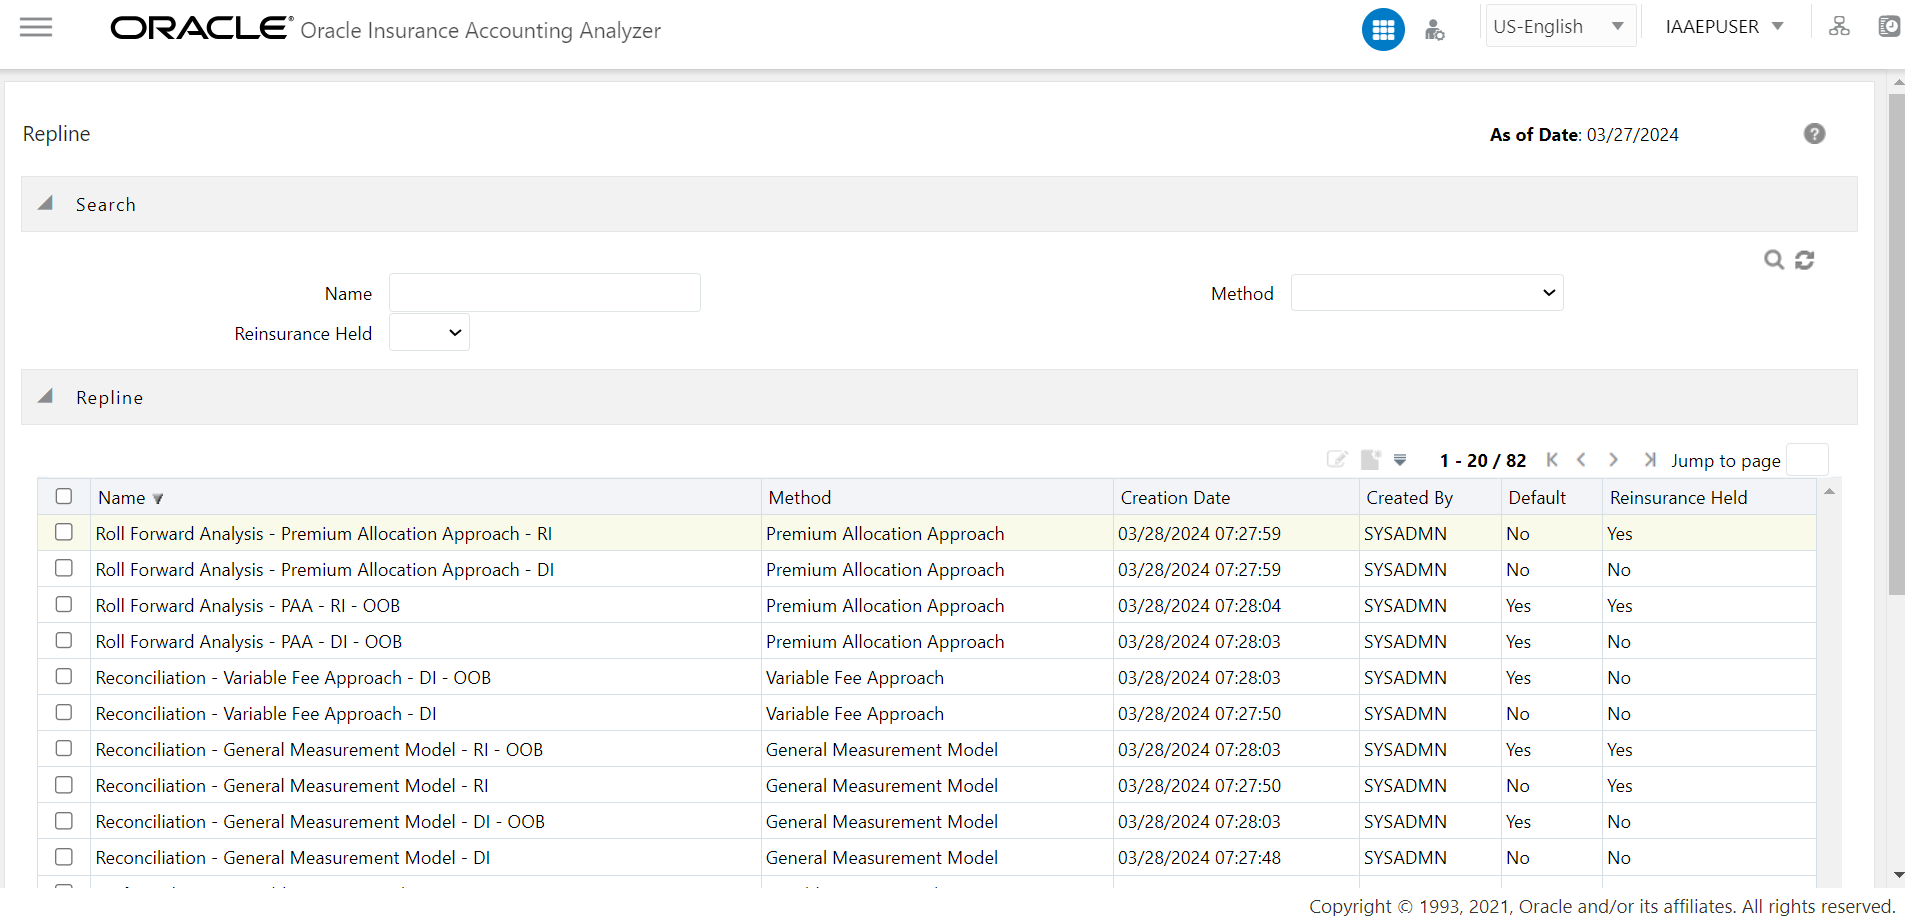
Task: Open the help question mark icon
Action: click(x=1814, y=134)
